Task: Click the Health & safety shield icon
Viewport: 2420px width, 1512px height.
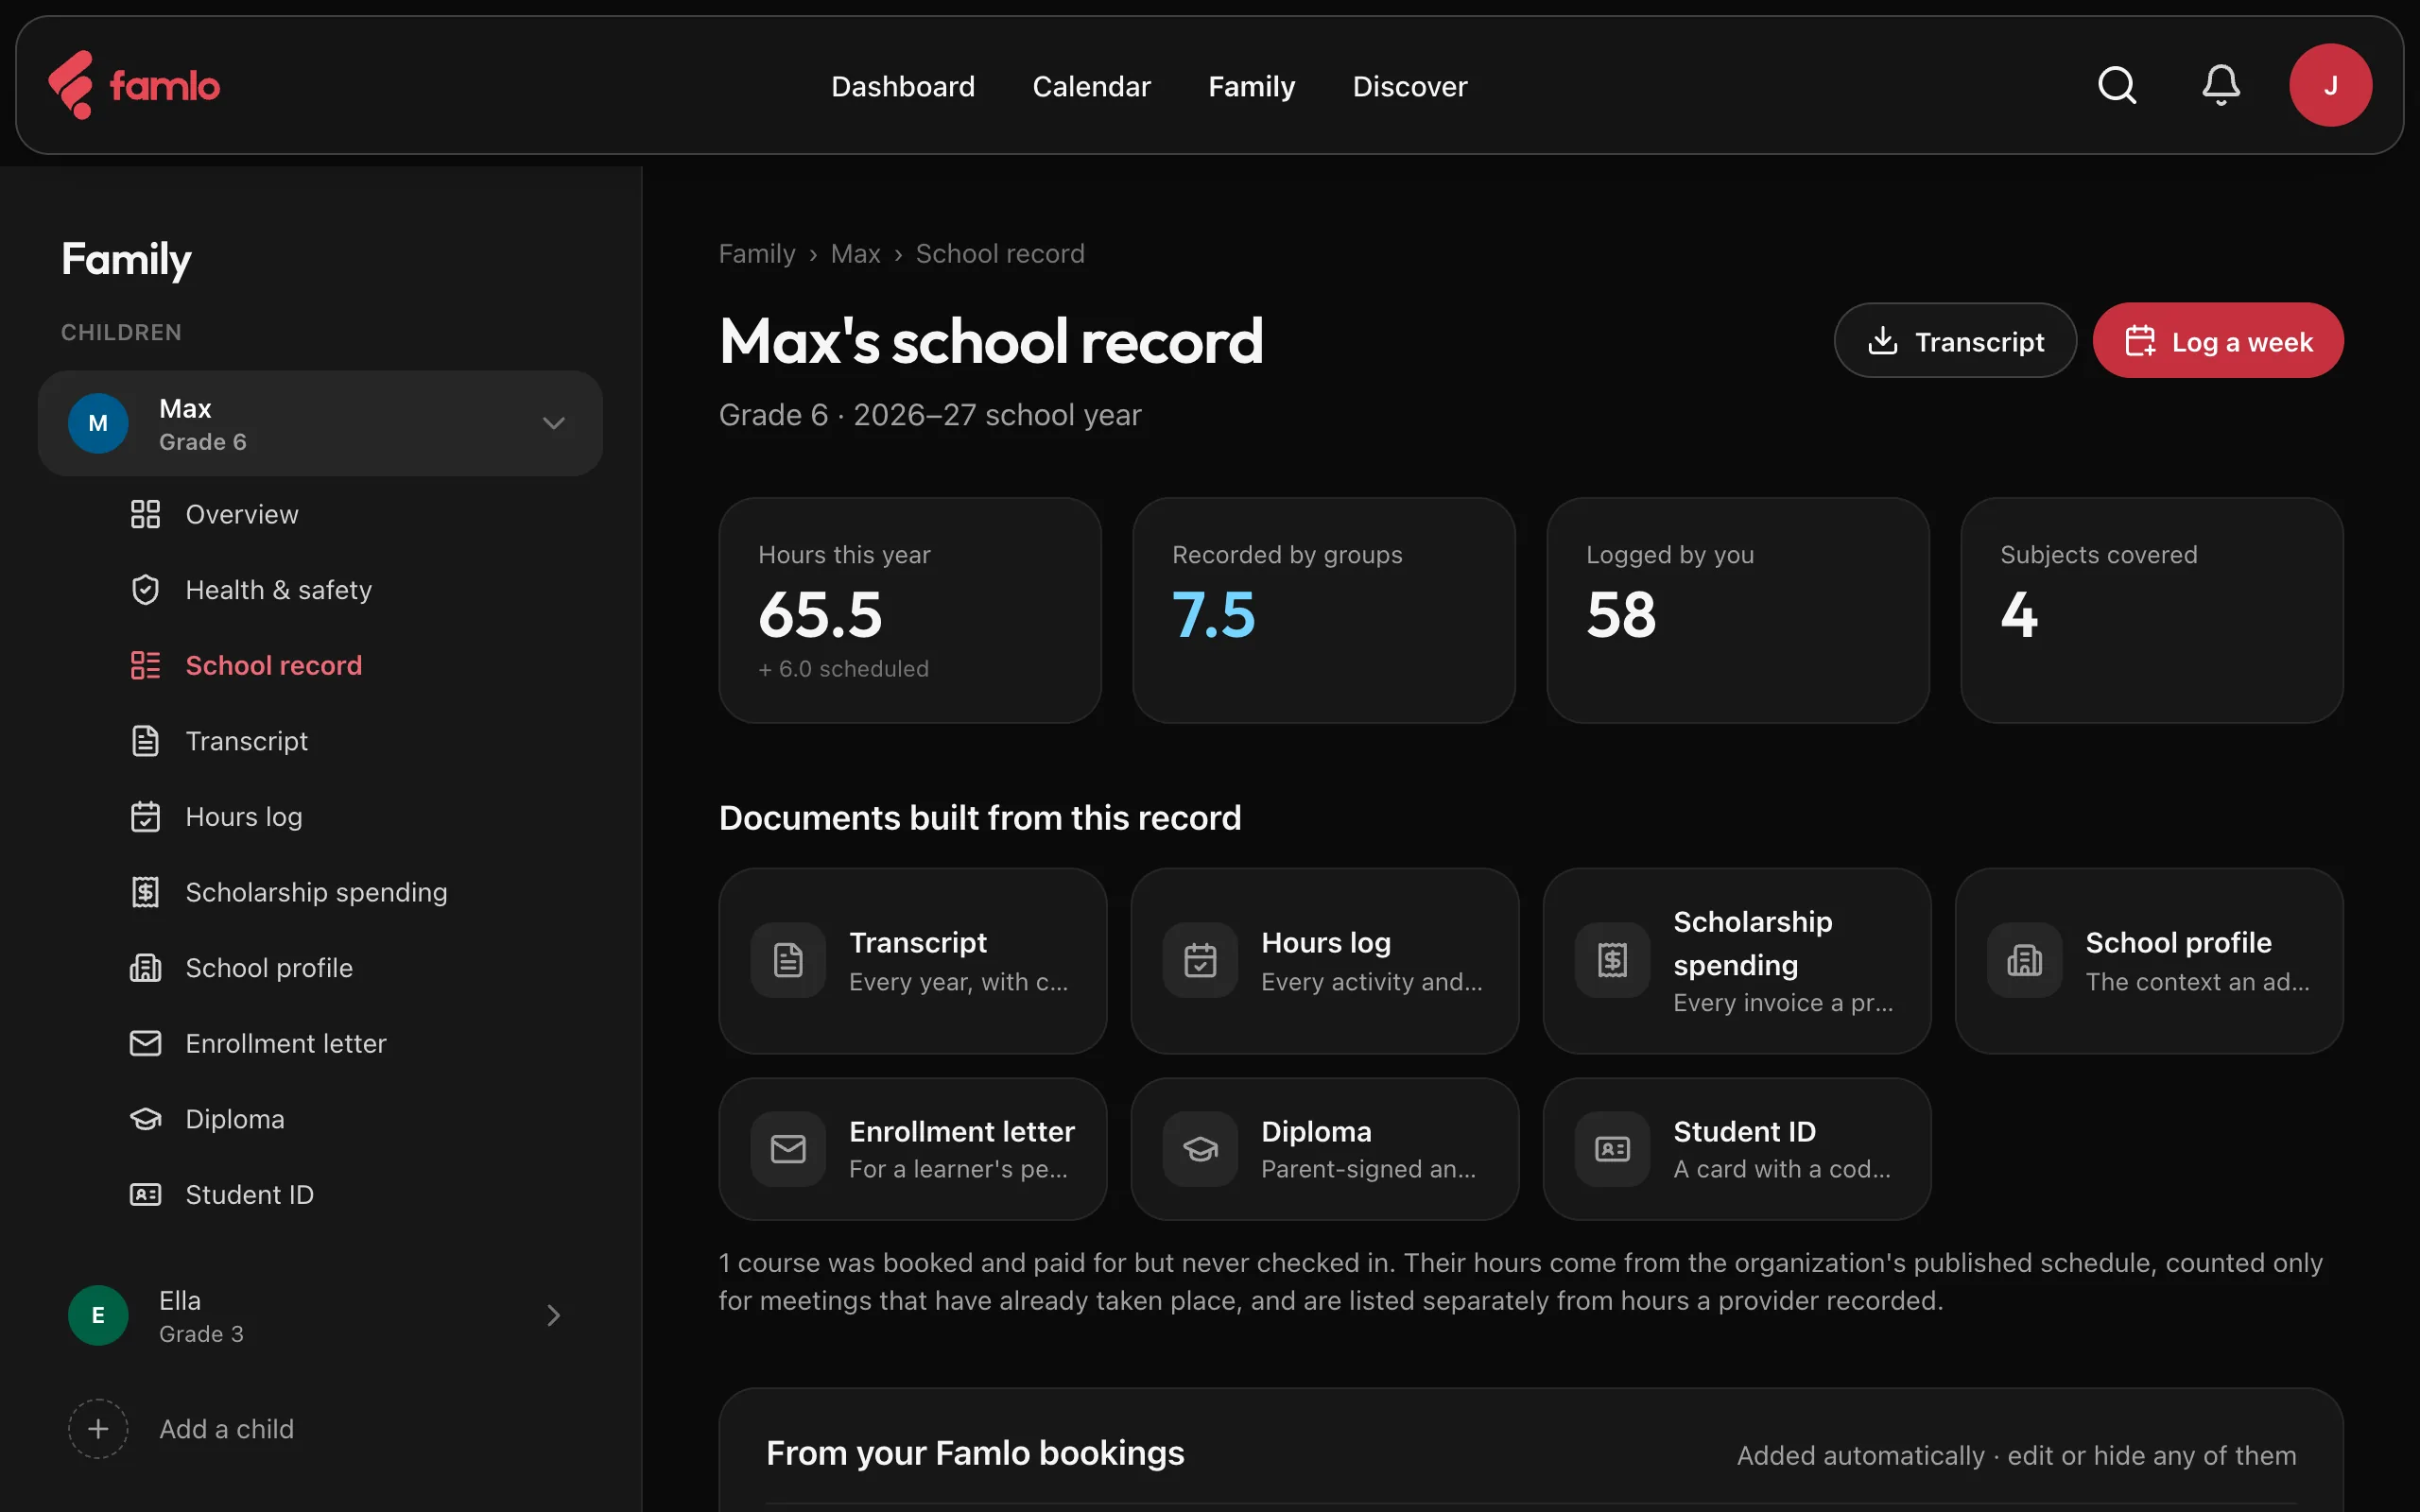Action: [145, 590]
